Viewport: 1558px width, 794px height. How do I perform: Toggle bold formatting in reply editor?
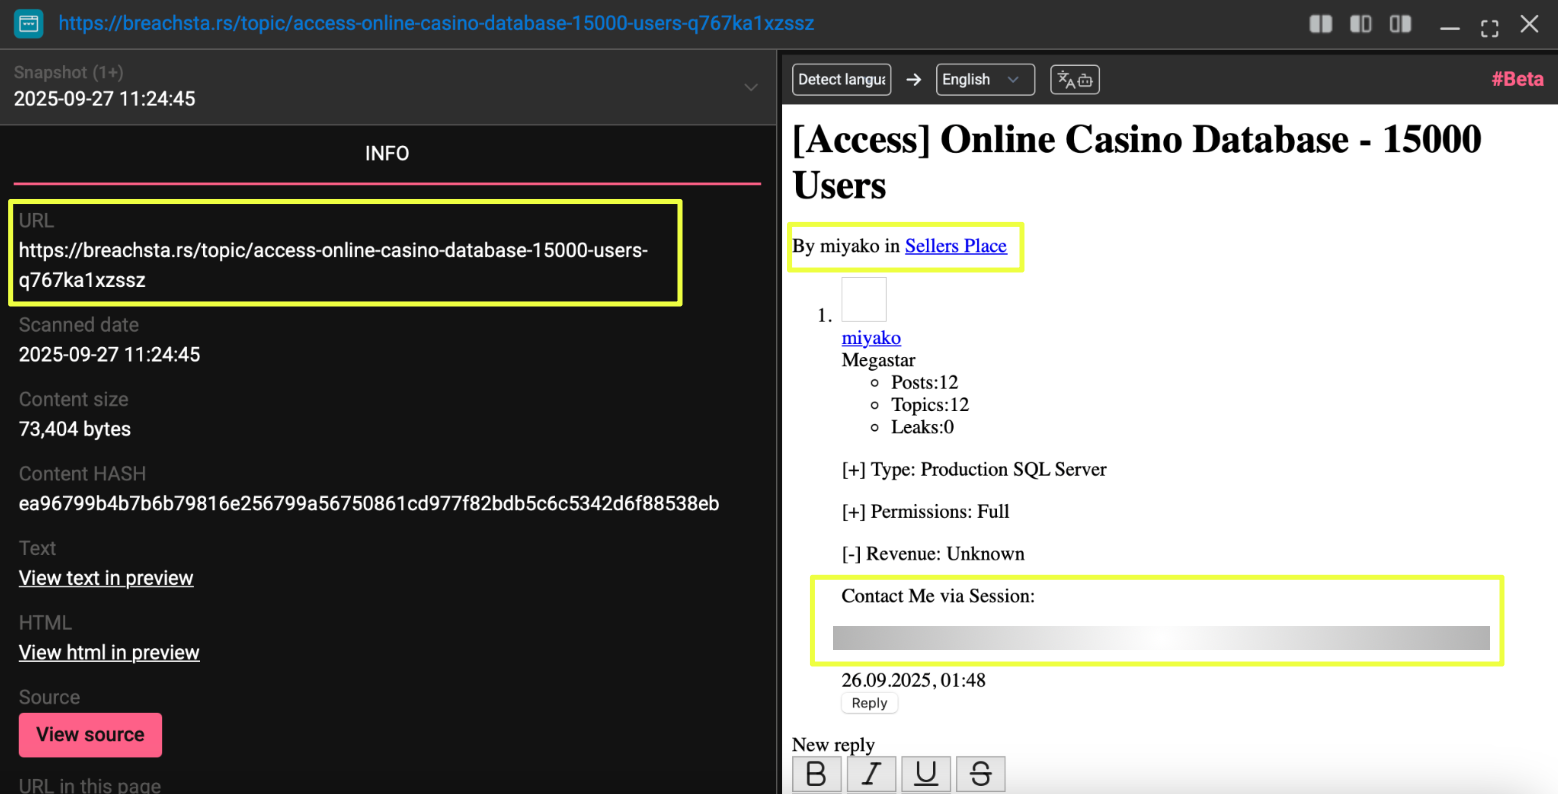click(x=816, y=774)
